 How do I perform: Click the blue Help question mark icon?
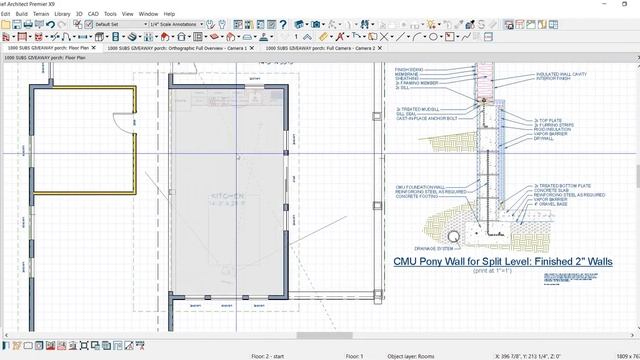[x=283, y=24]
